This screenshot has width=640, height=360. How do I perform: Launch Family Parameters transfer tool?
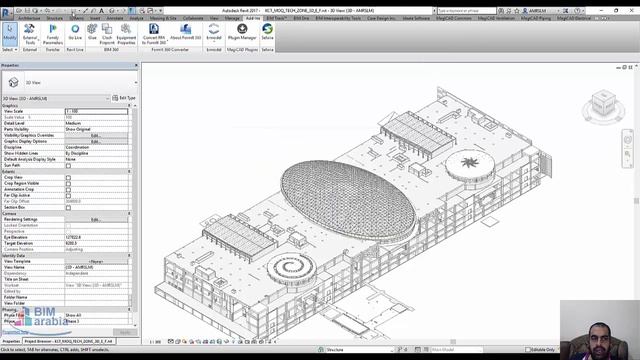coord(53,34)
